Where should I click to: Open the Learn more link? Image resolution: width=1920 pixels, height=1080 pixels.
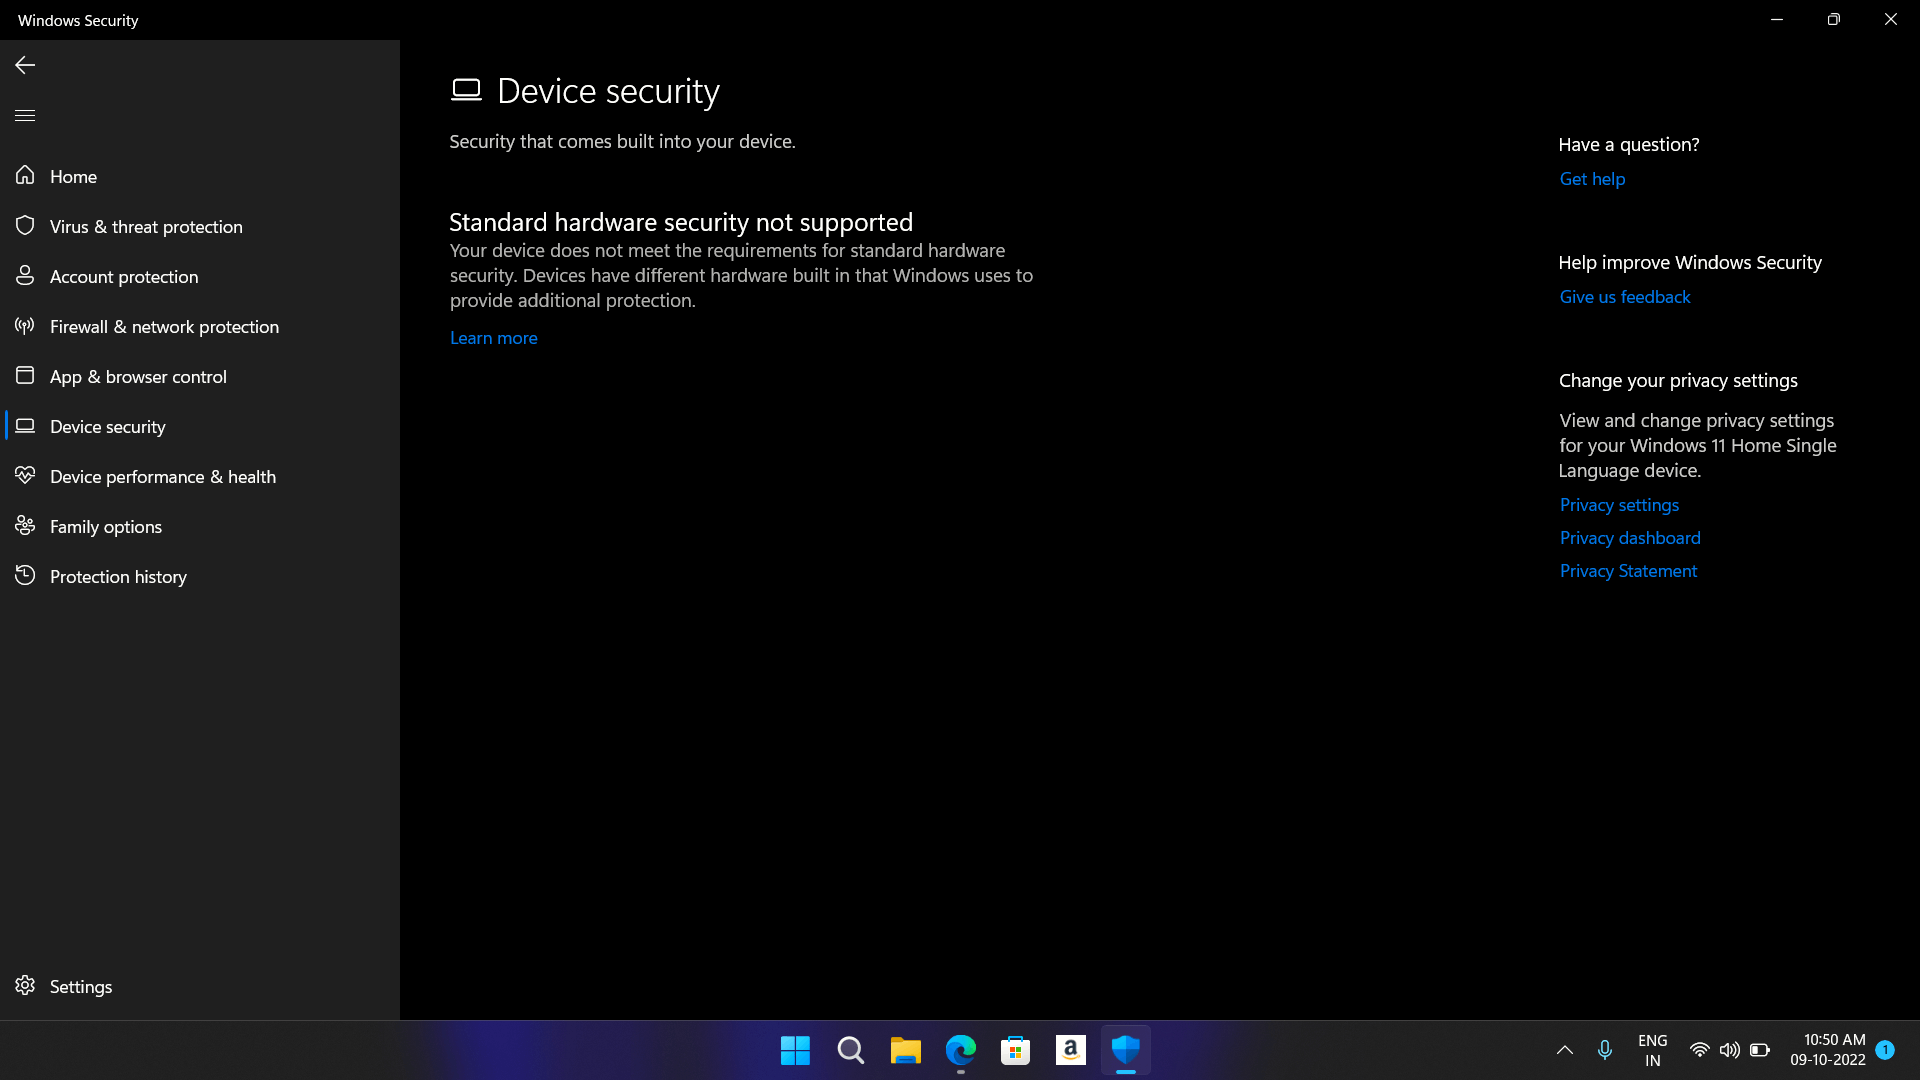pyautogui.click(x=493, y=338)
